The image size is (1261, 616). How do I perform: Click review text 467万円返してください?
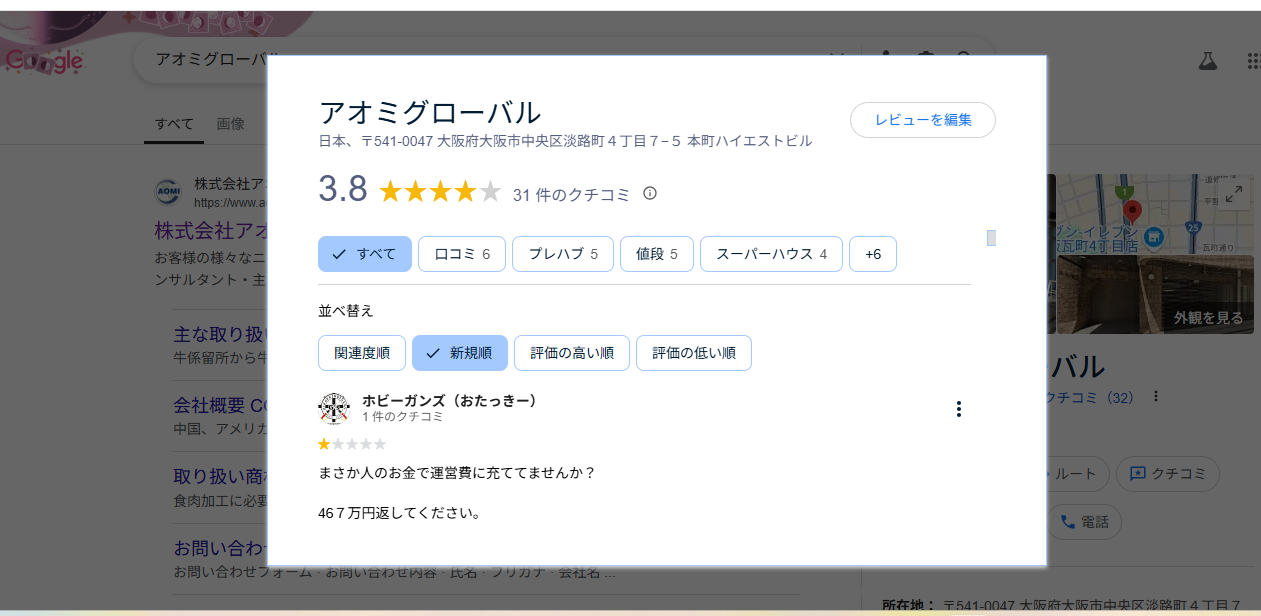point(400,514)
